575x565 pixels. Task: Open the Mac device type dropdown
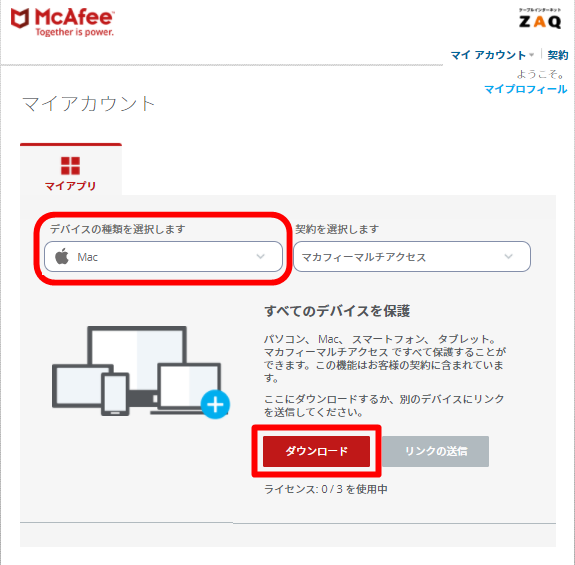(163, 256)
